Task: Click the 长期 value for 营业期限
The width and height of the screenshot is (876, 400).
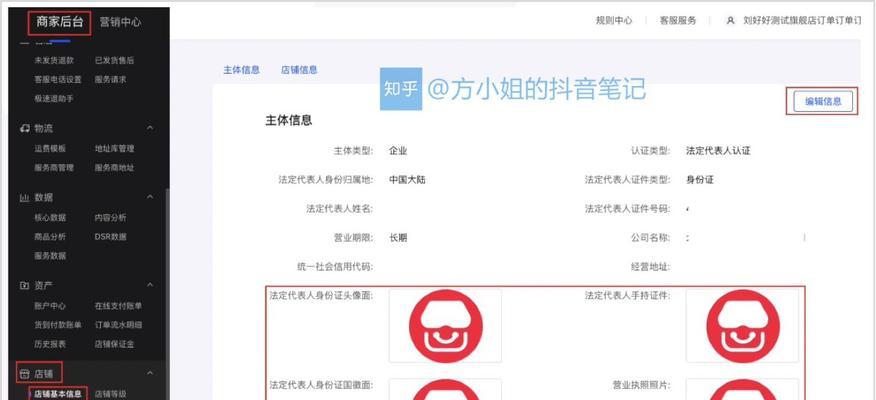Action: (x=398, y=237)
